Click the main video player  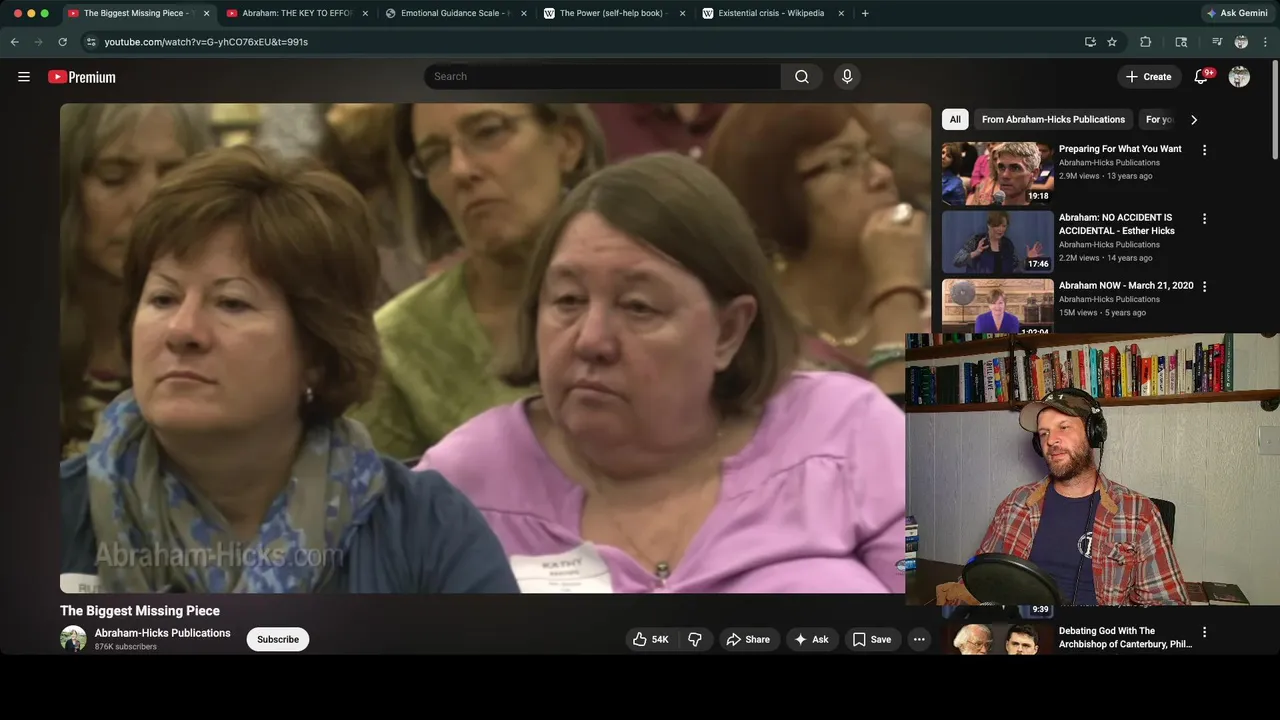pyautogui.click(x=495, y=348)
